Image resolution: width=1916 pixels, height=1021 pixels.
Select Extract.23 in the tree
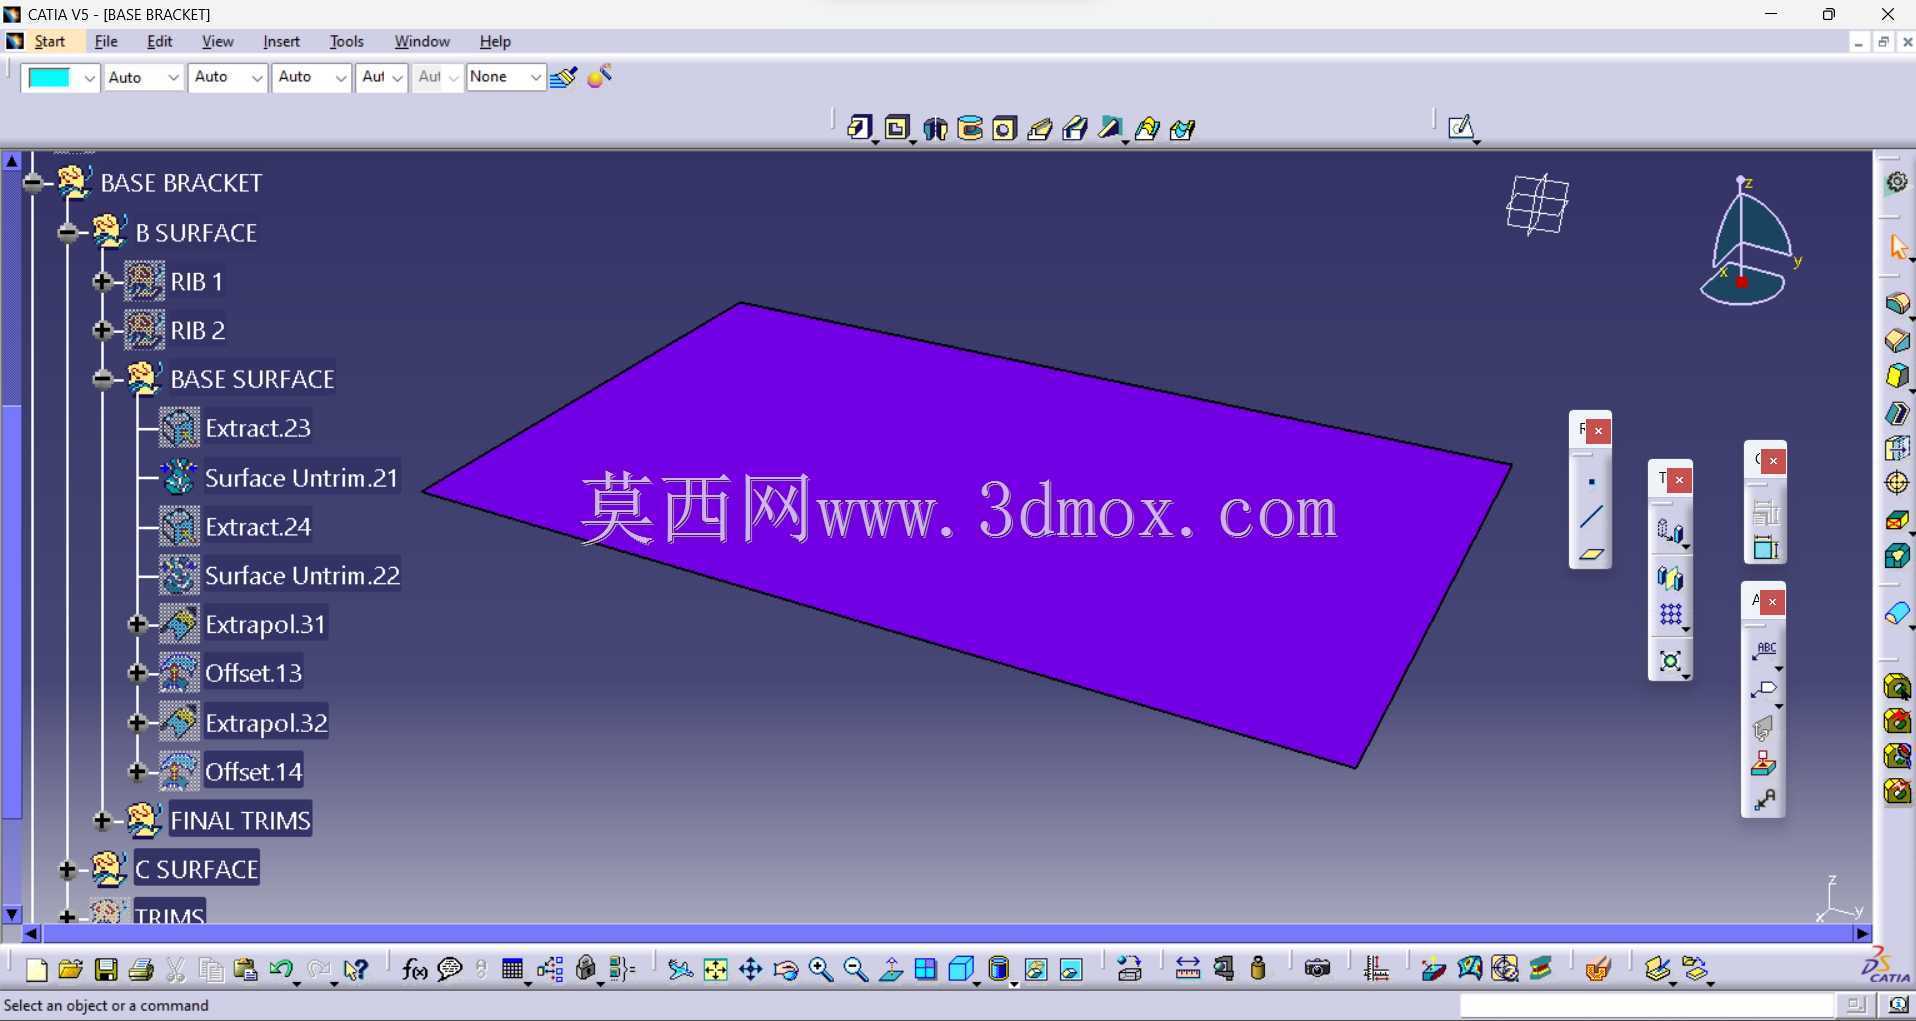[x=258, y=428]
